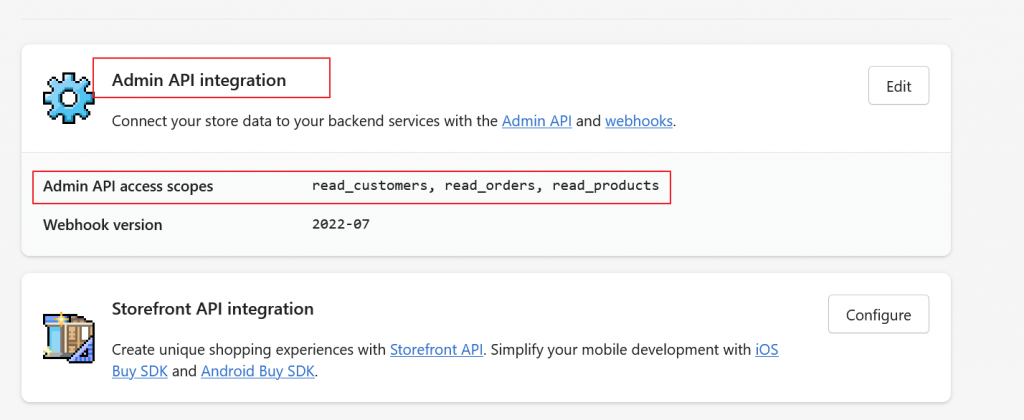Click the Storefront API shop icon
Screen dimensions: 1024x420
pyautogui.click(x=69, y=336)
